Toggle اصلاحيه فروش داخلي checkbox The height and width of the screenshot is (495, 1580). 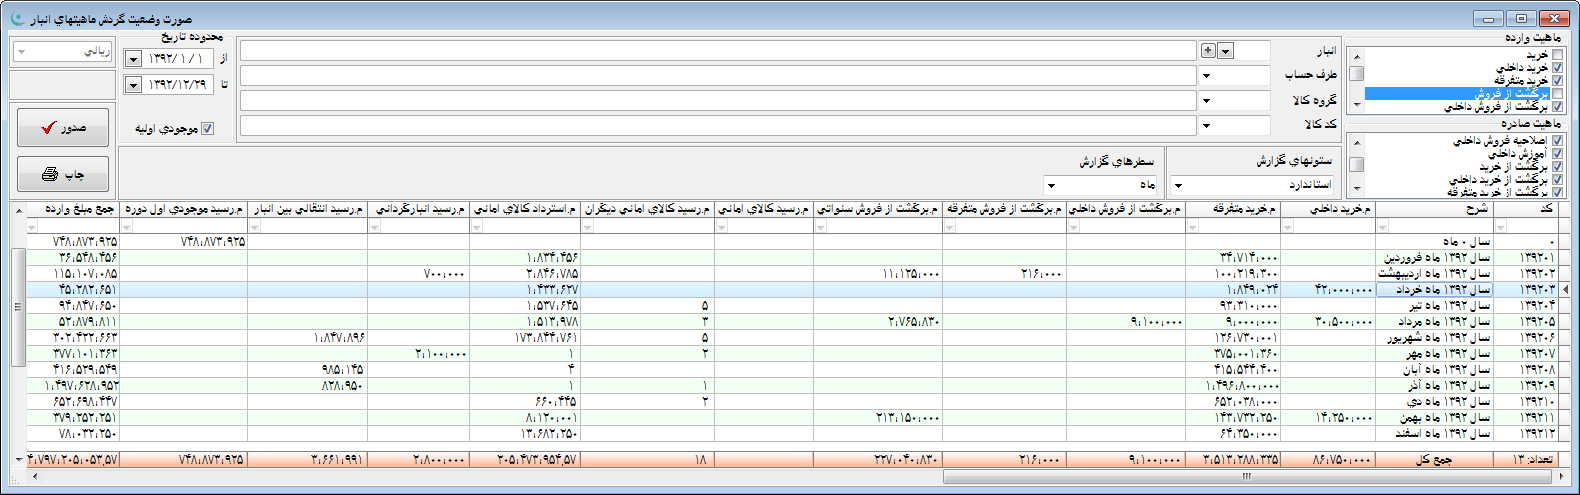[1557, 141]
